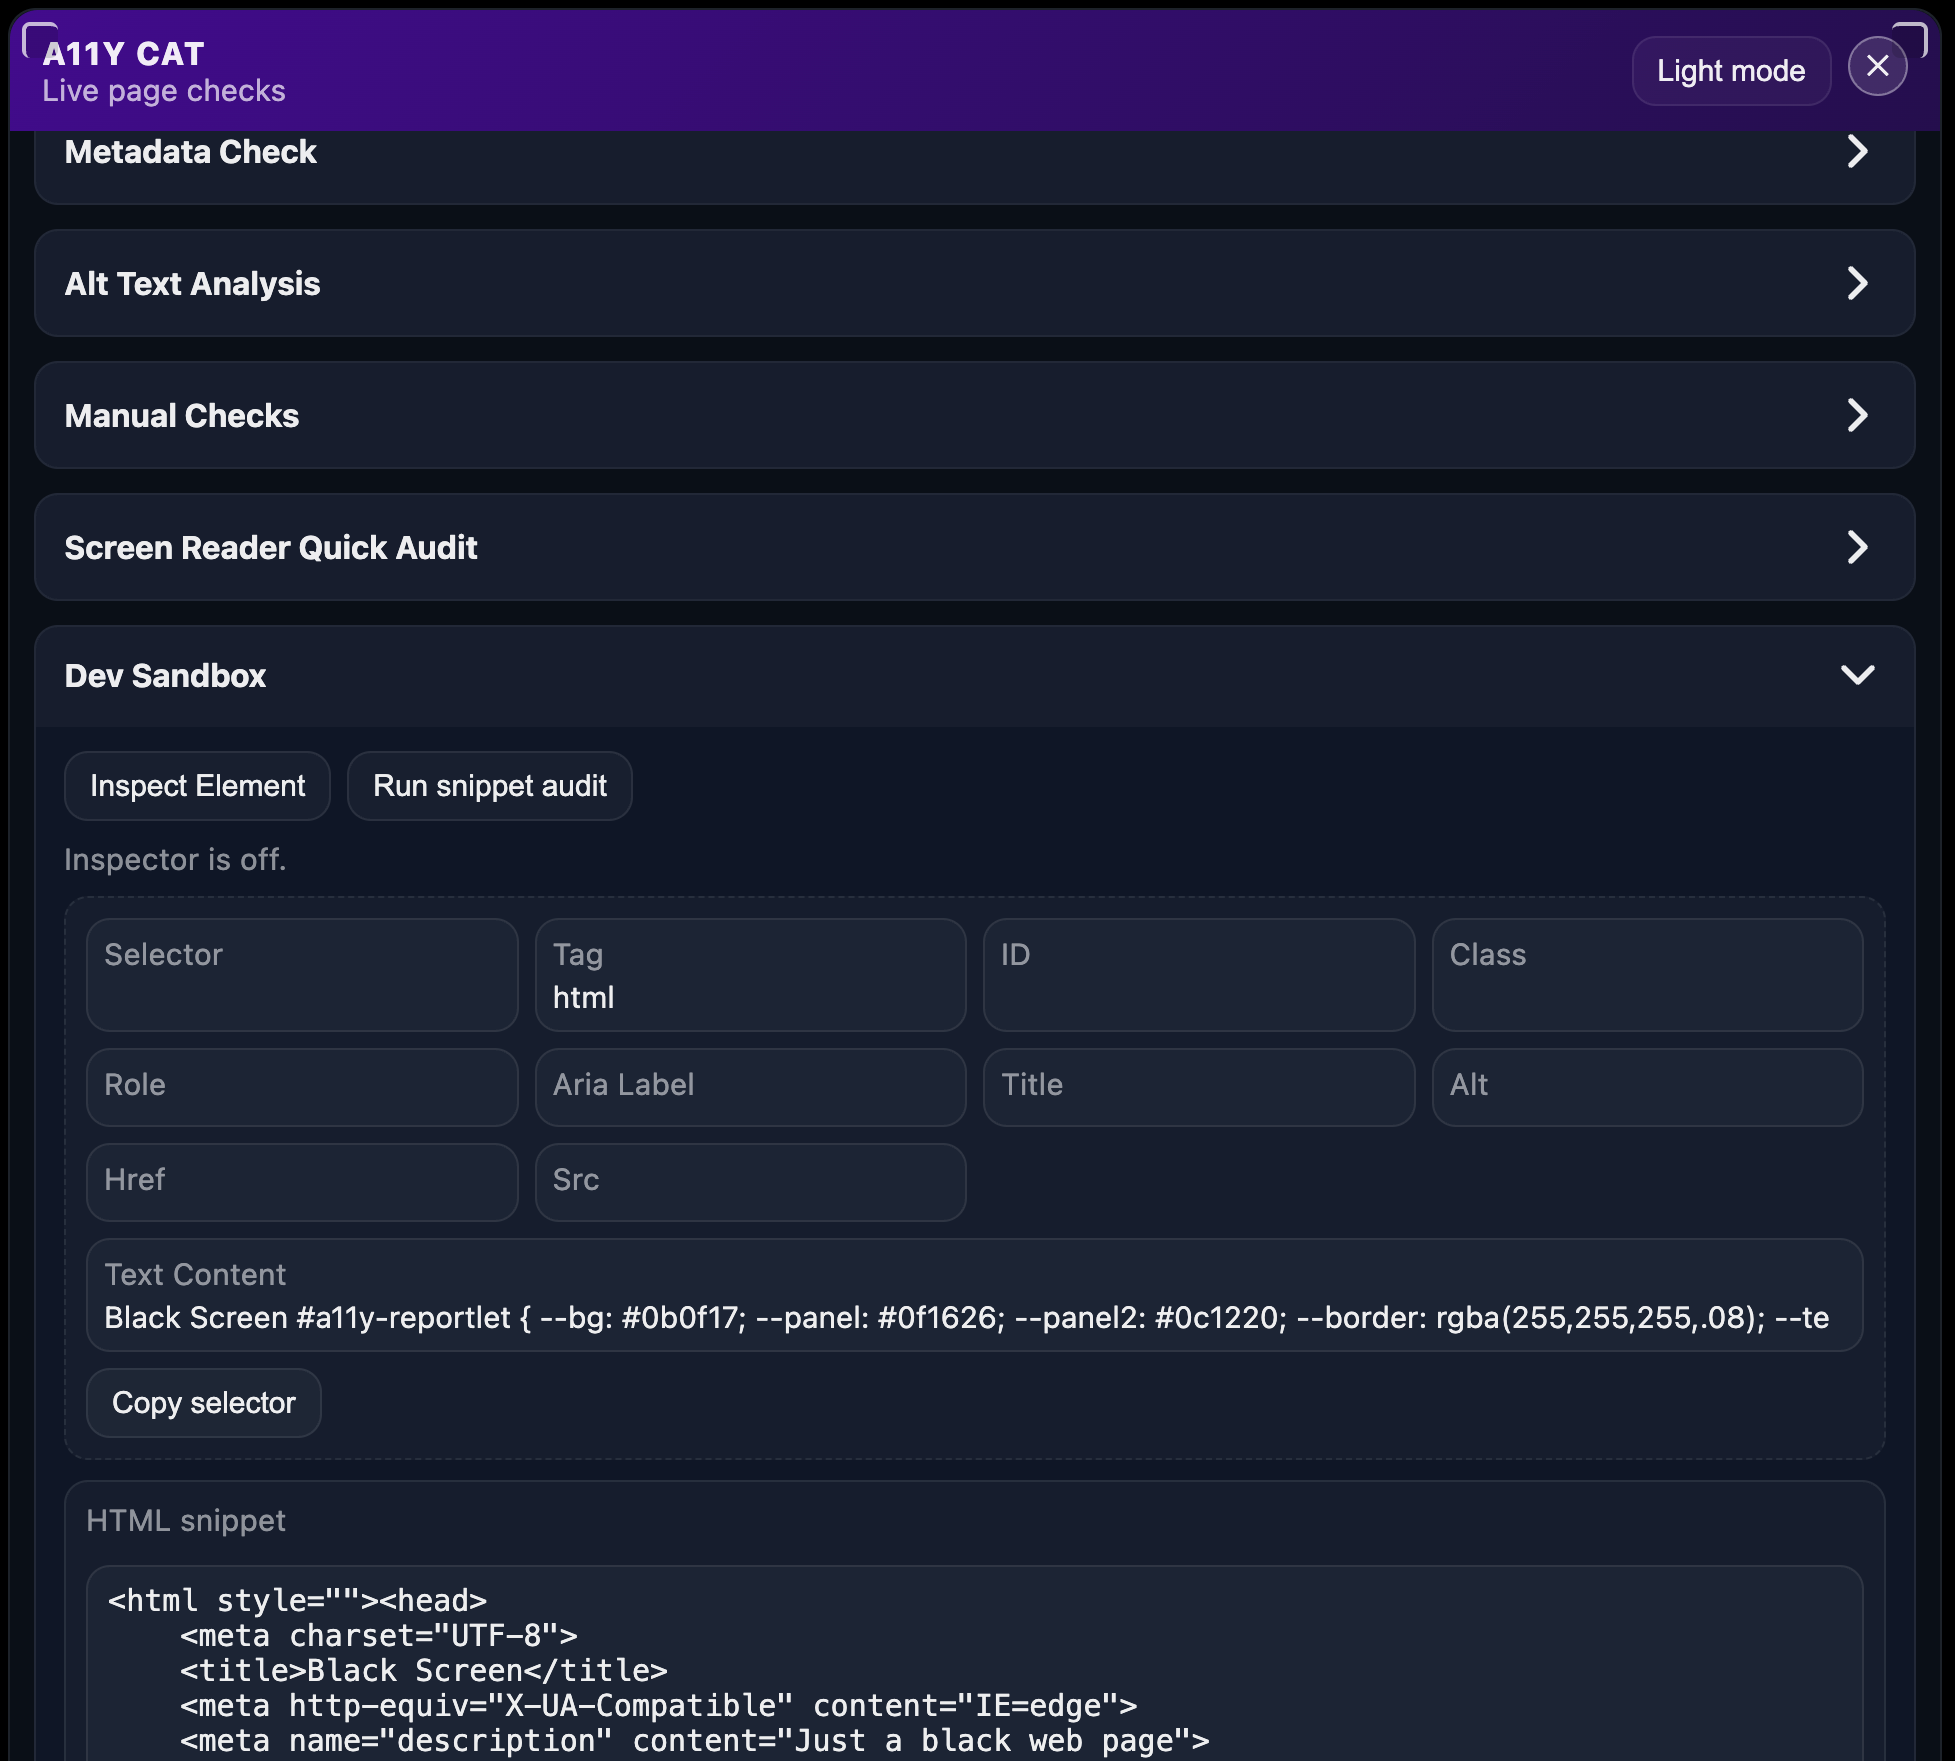The image size is (1955, 1761).
Task: Switch to Light mode
Action: click(x=1730, y=71)
